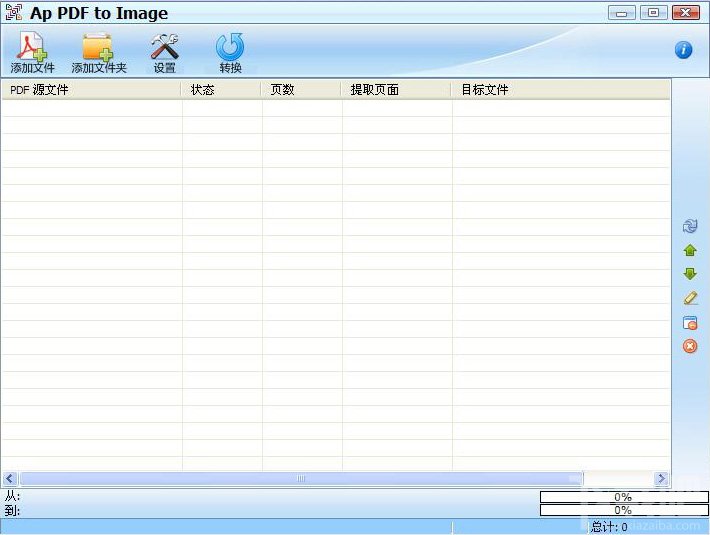This screenshot has height=535, width=710.
Task: Sort by PDF 源文件 column header
Action: click(x=91, y=90)
